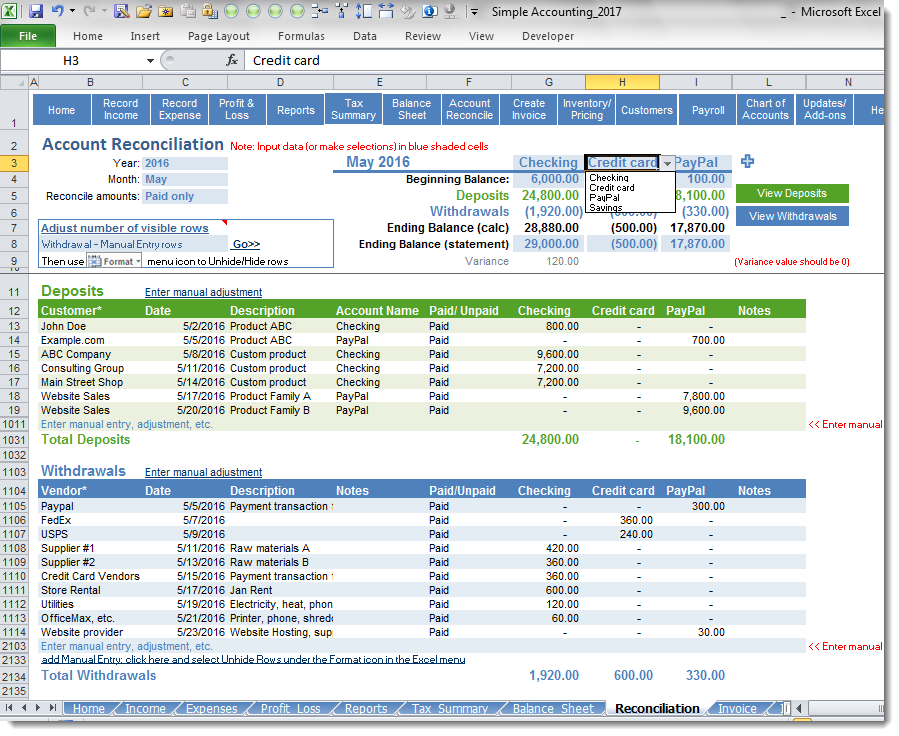Select the 29,000.00 statement balance cell
The width and height of the screenshot is (899, 736).
pos(548,244)
